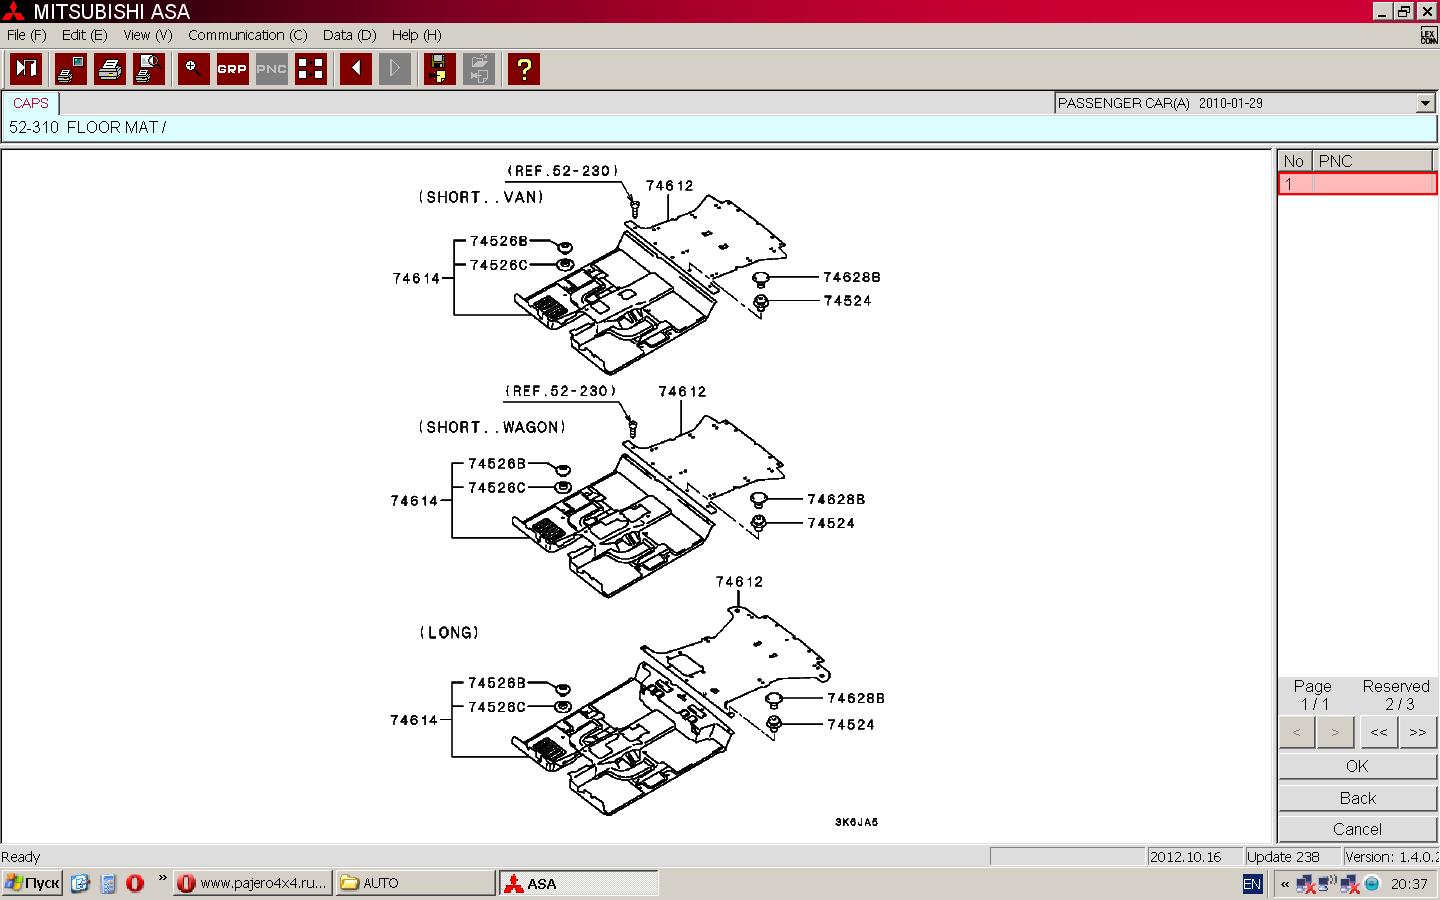Open the File (F) menu
Image resolution: width=1440 pixels, height=900 pixels.
coord(27,35)
